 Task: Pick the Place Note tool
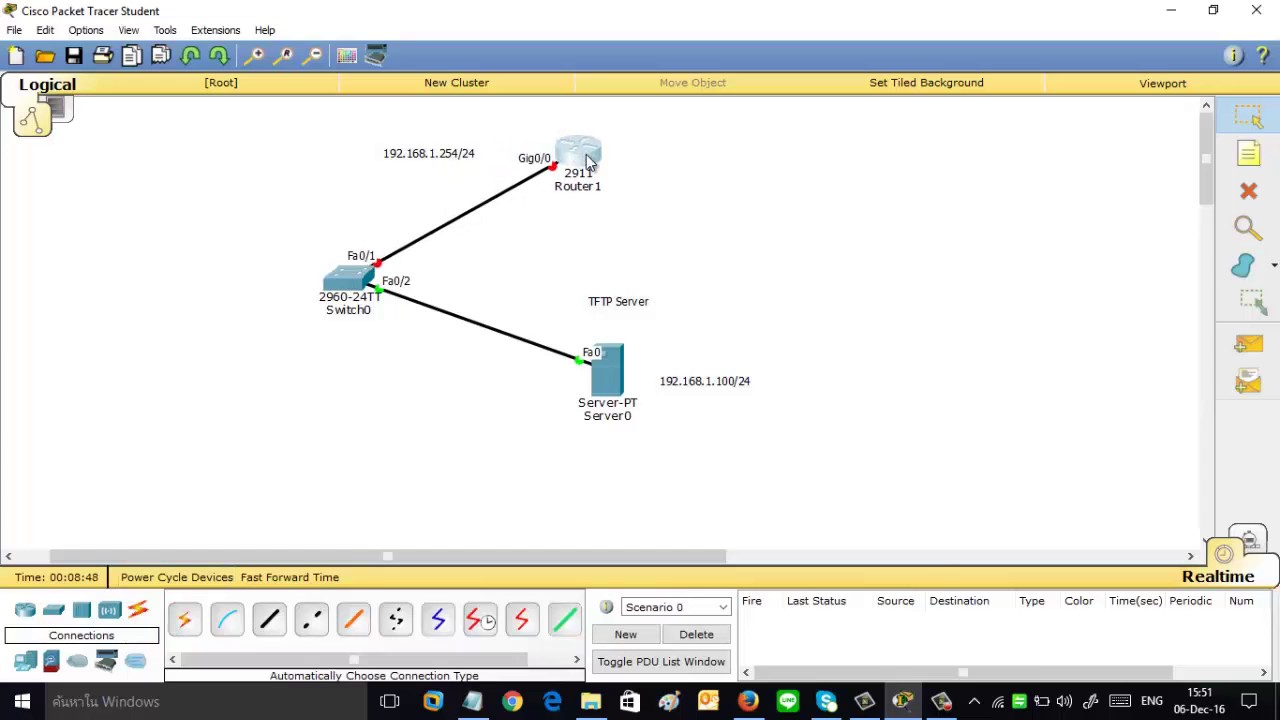pyautogui.click(x=1248, y=153)
